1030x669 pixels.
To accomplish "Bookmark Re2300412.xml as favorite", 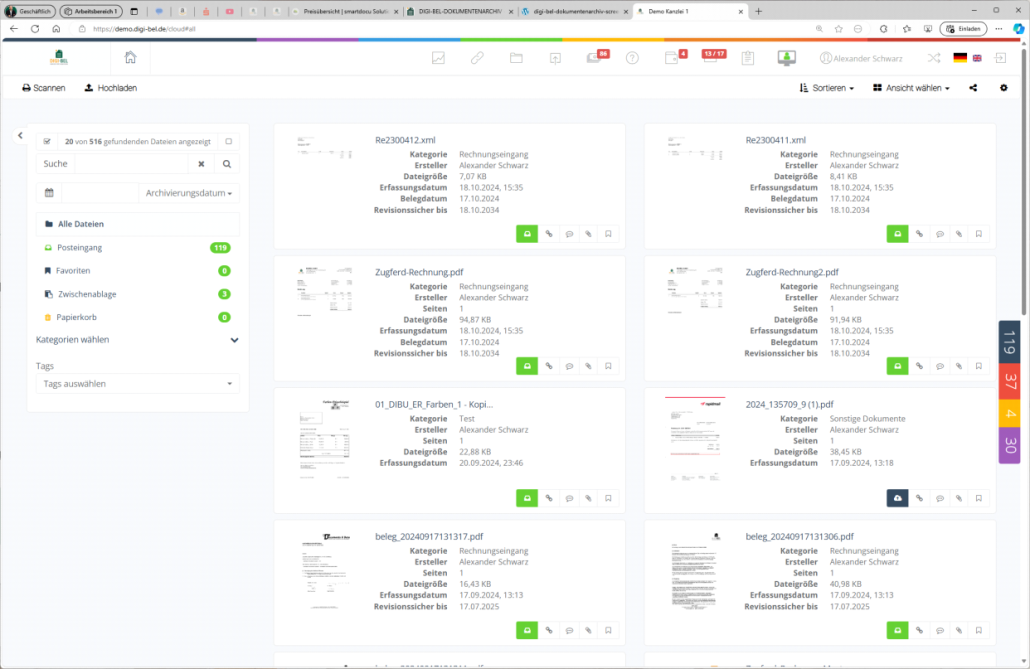I will click(608, 234).
